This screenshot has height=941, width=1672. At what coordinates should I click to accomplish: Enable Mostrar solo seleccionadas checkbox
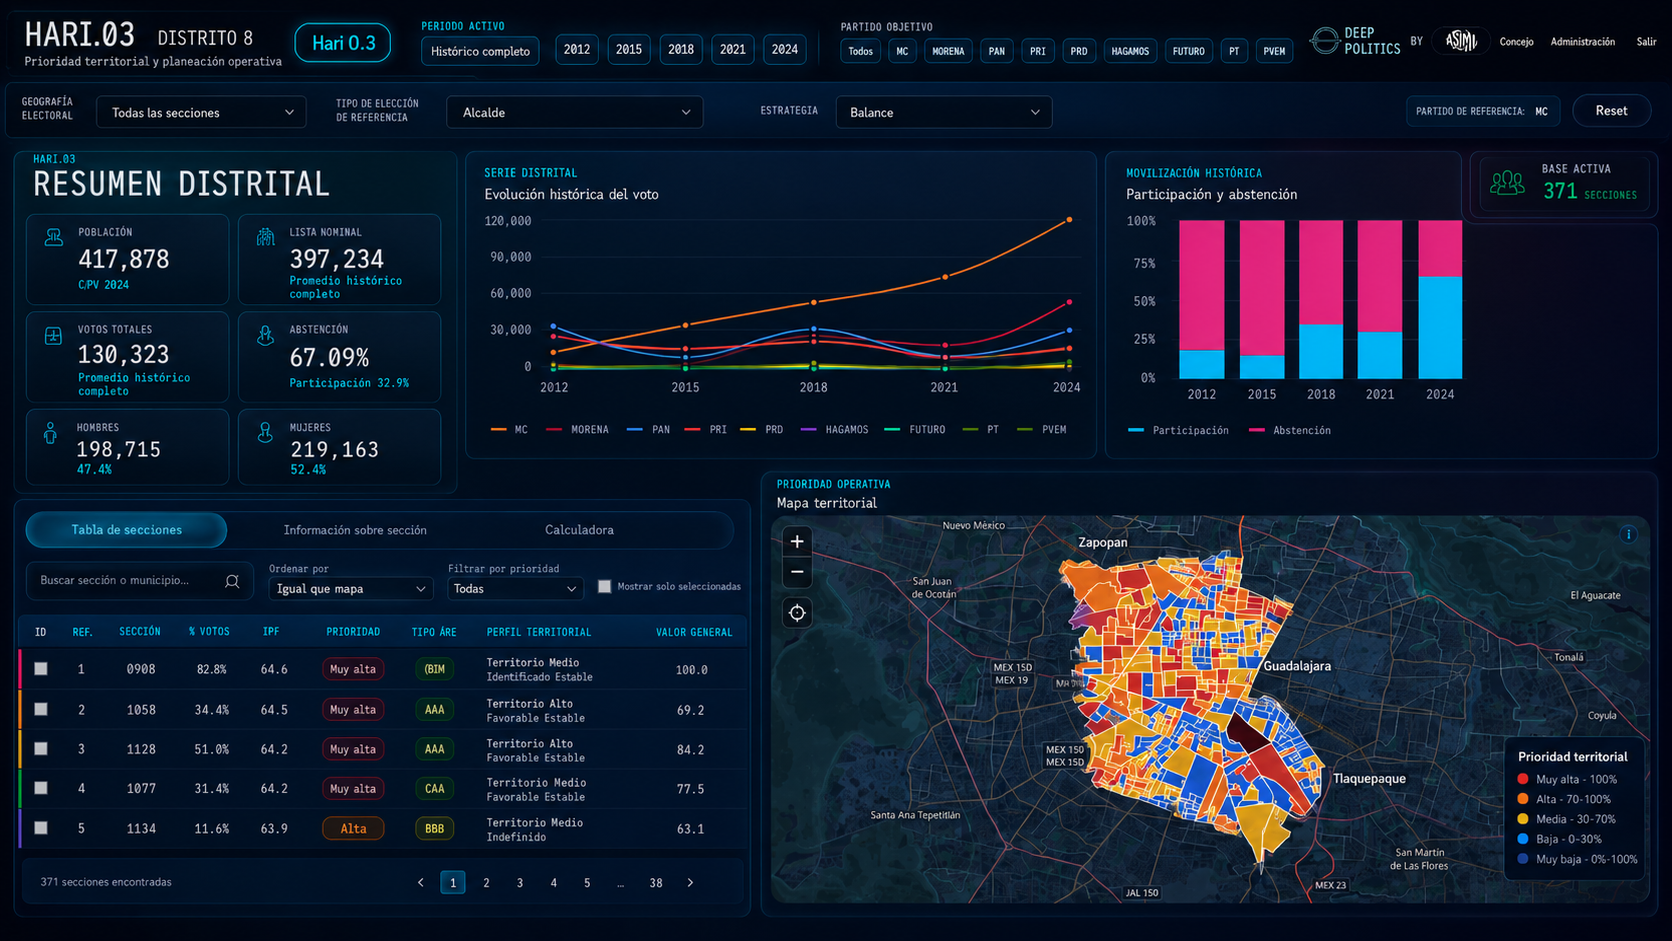pos(604,587)
